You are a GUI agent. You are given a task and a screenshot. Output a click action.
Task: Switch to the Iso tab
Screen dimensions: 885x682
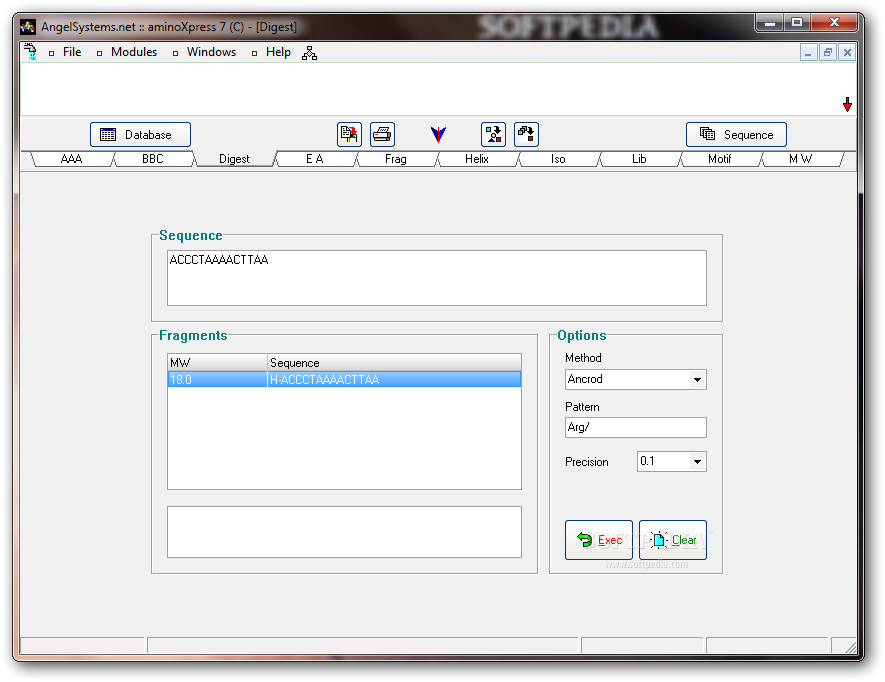click(x=558, y=159)
